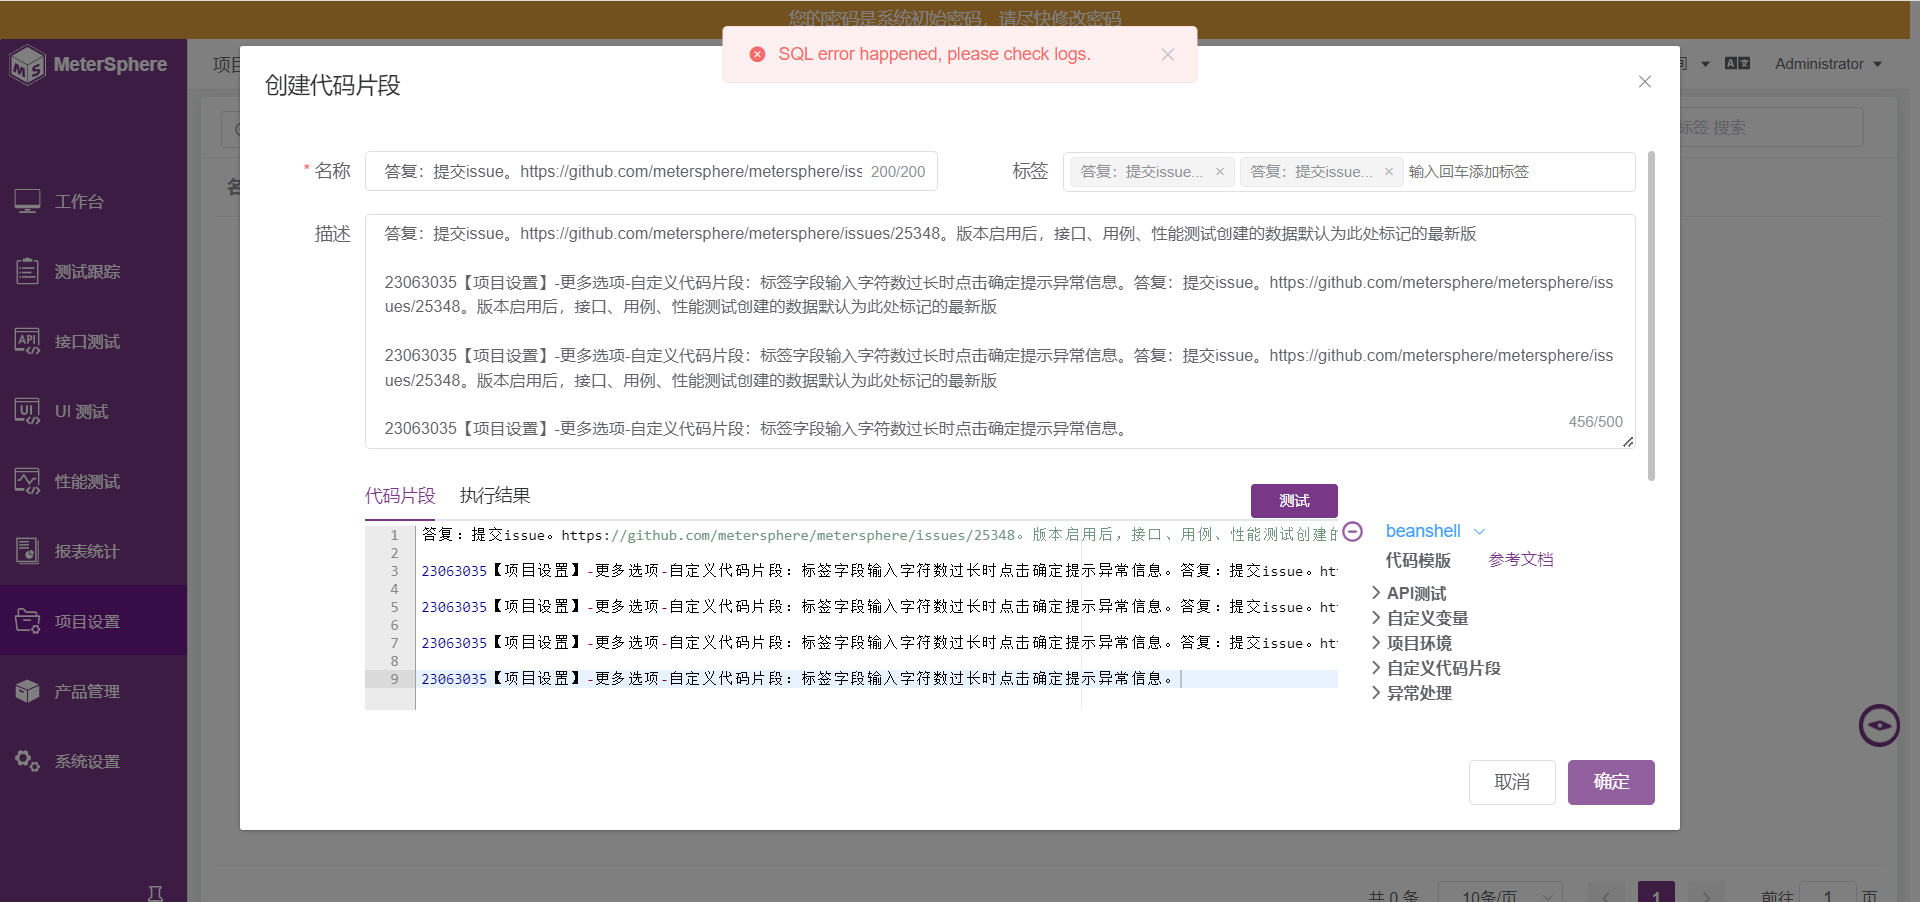Viewport: 1920px width, 902px height.
Task: Click code editor line 5 text
Action: tap(878, 607)
